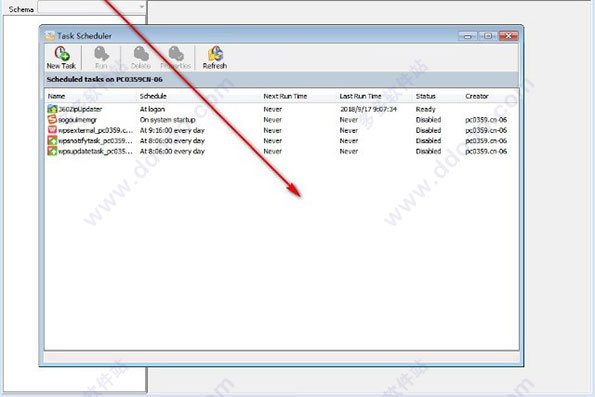
Task: Click the wpsnotifytask_pc0359 task name
Action: click(x=95, y=141)
